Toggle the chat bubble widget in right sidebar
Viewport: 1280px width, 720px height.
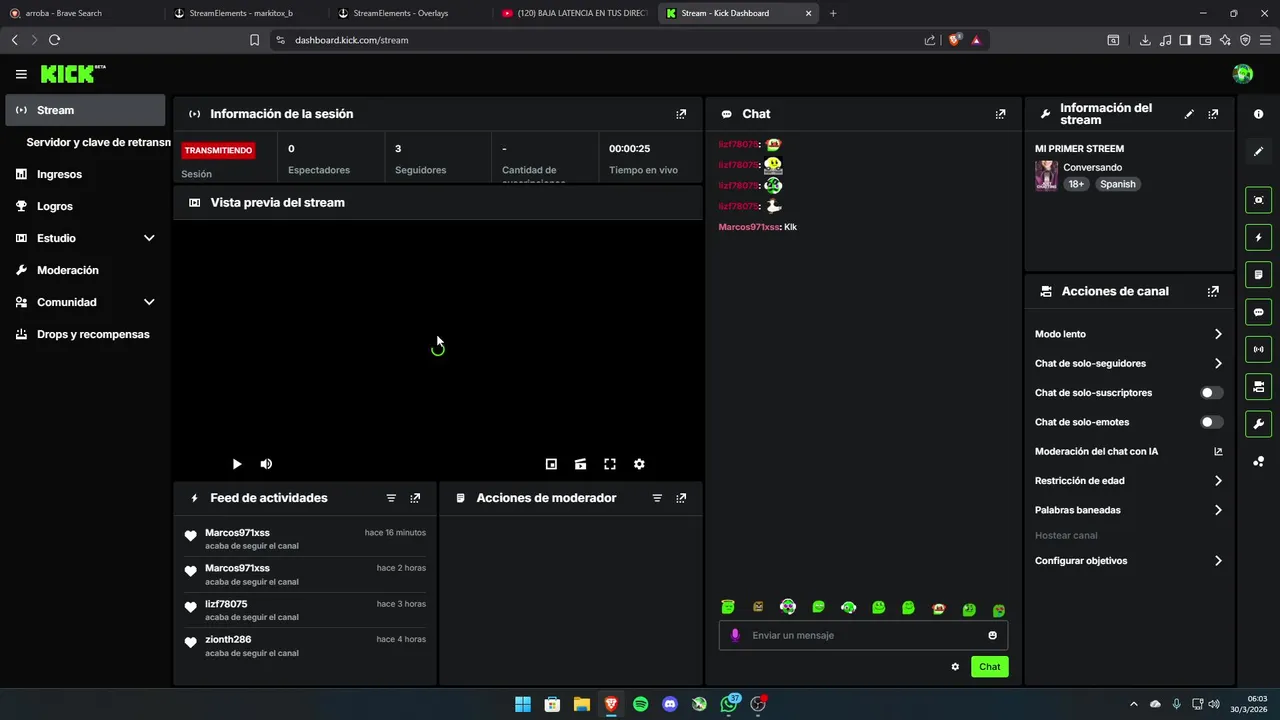[x=1259, y=312]
